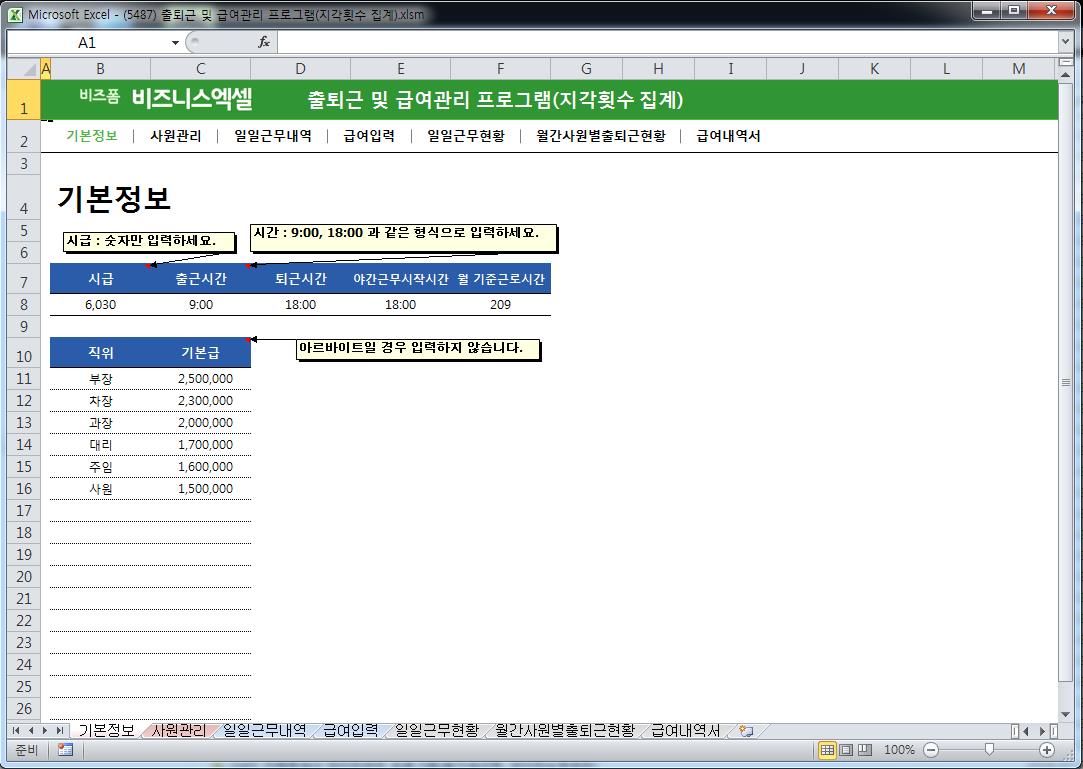Viewport: 1083px width, 769px height.
Task: Click the Name Box showing A1
Action: [88, 43]
